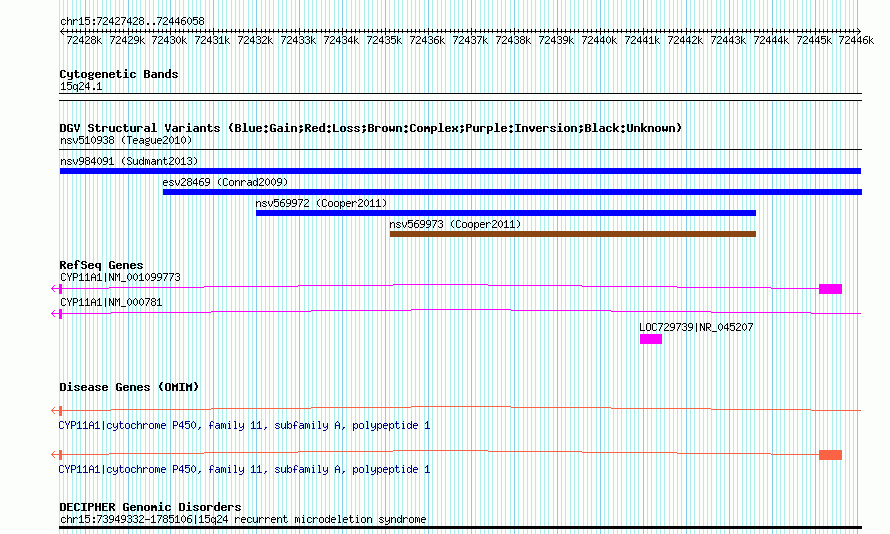Screen dimensions: 890x534
Task: Click left arrow of first OMIM gene line
Action: coord(56,410)
